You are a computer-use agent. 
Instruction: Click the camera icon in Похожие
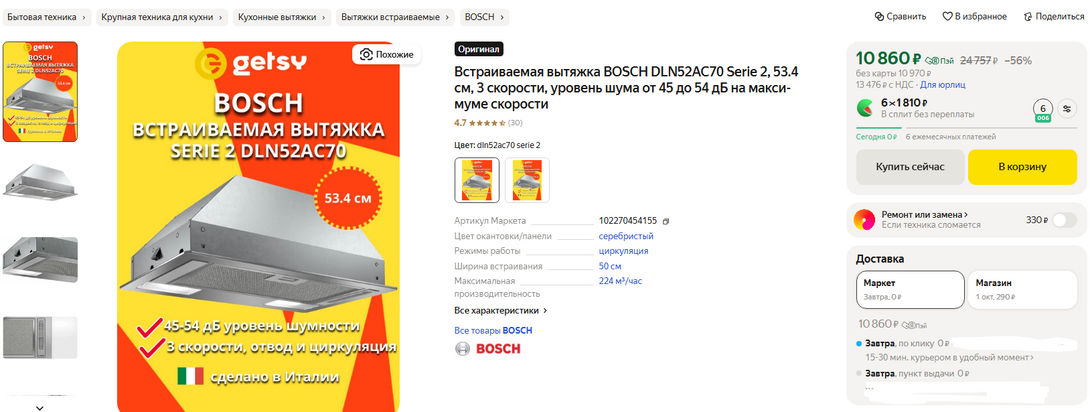click(x=366, y=54)
